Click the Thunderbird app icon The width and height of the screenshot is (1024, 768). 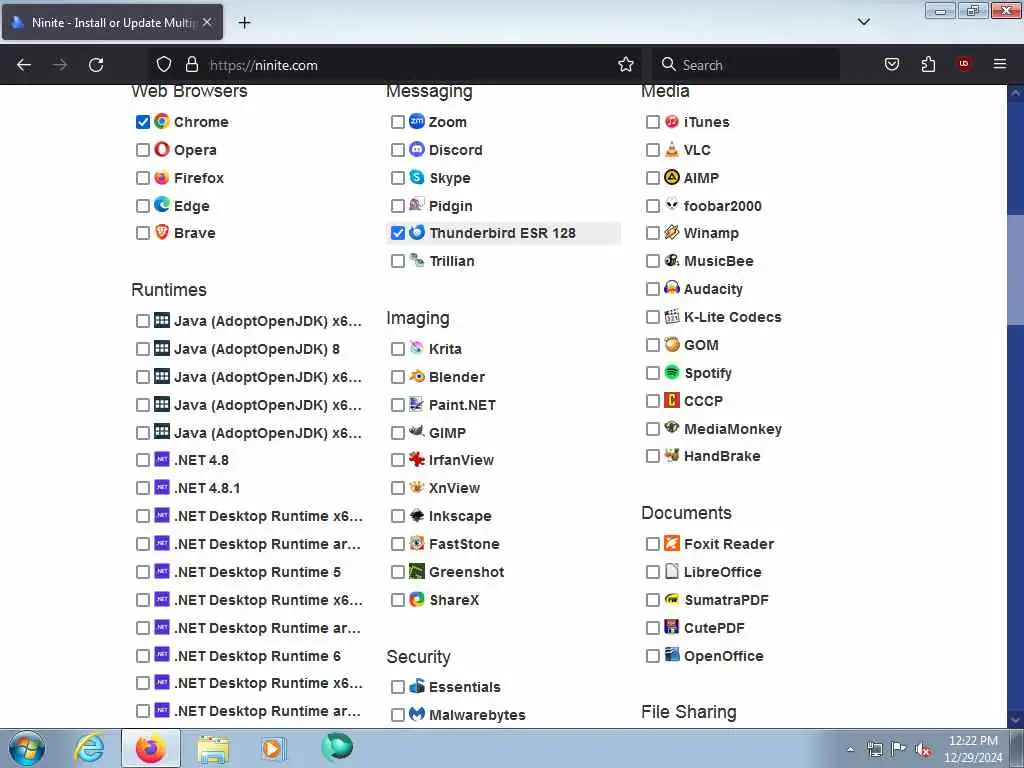(x=417, y=232)
